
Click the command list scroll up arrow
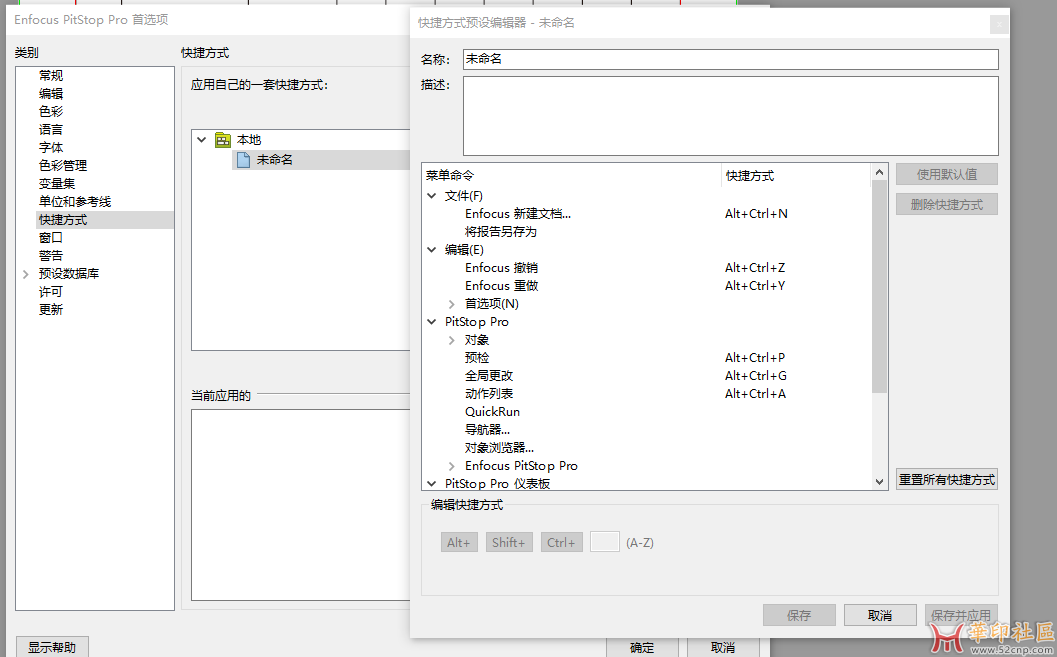879,172
